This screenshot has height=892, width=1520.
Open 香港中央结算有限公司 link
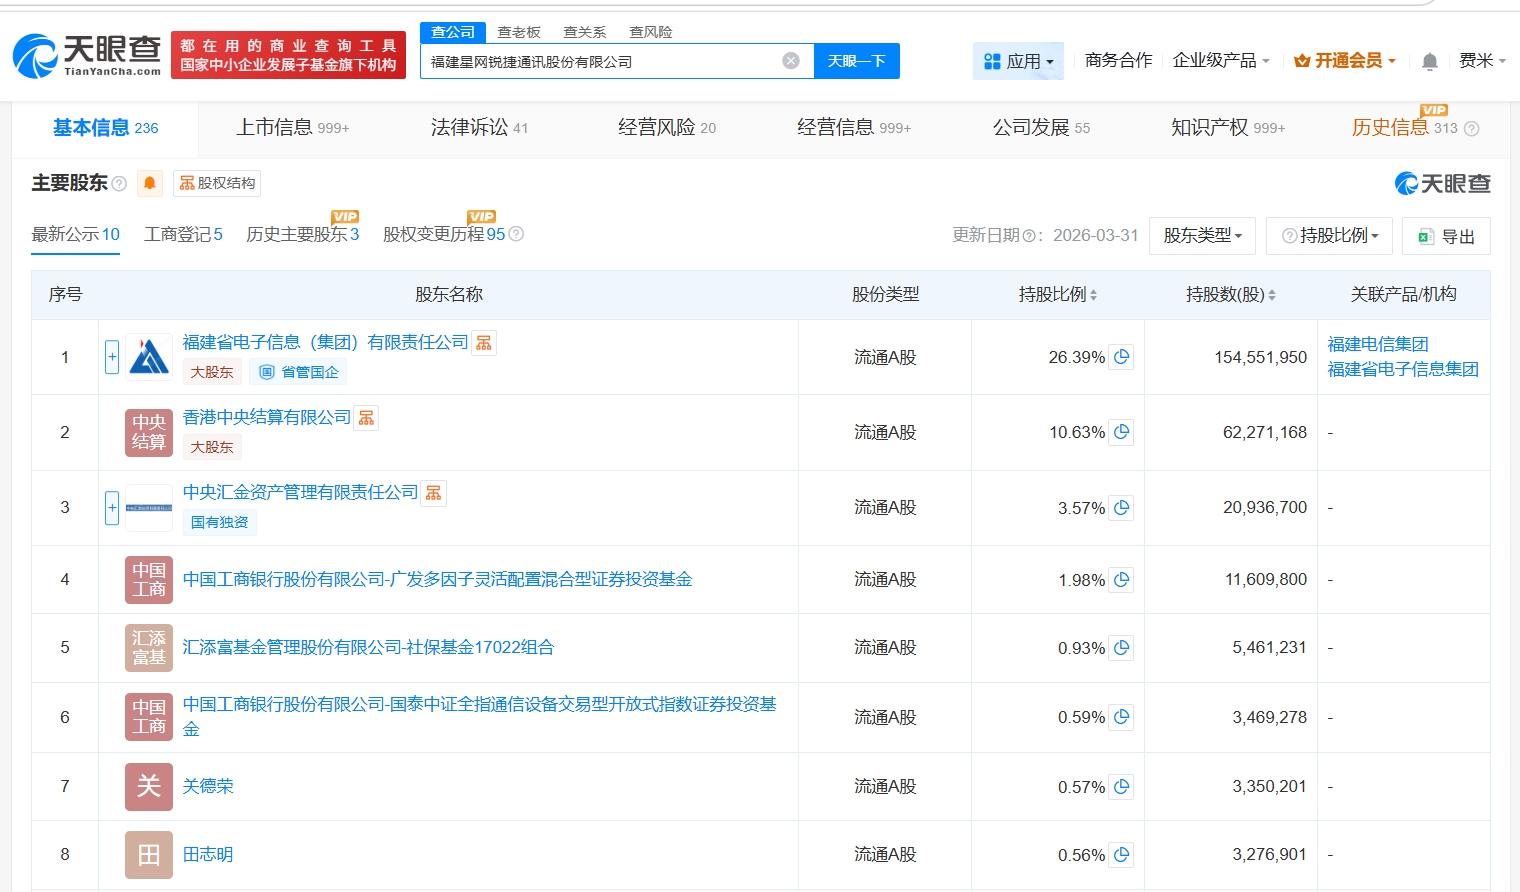[x=267, y=418]
